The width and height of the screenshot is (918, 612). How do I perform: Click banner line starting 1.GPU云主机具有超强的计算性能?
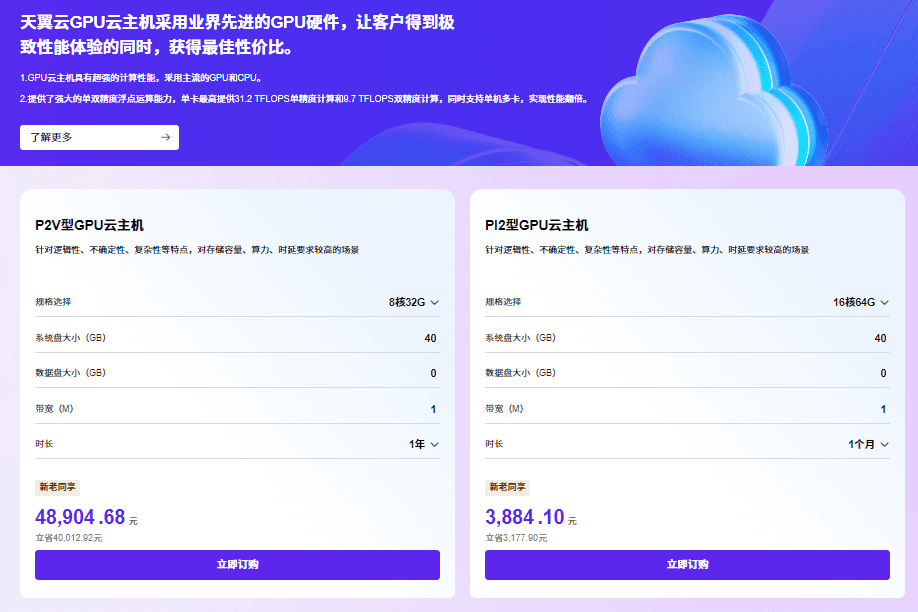coord(141,78)
